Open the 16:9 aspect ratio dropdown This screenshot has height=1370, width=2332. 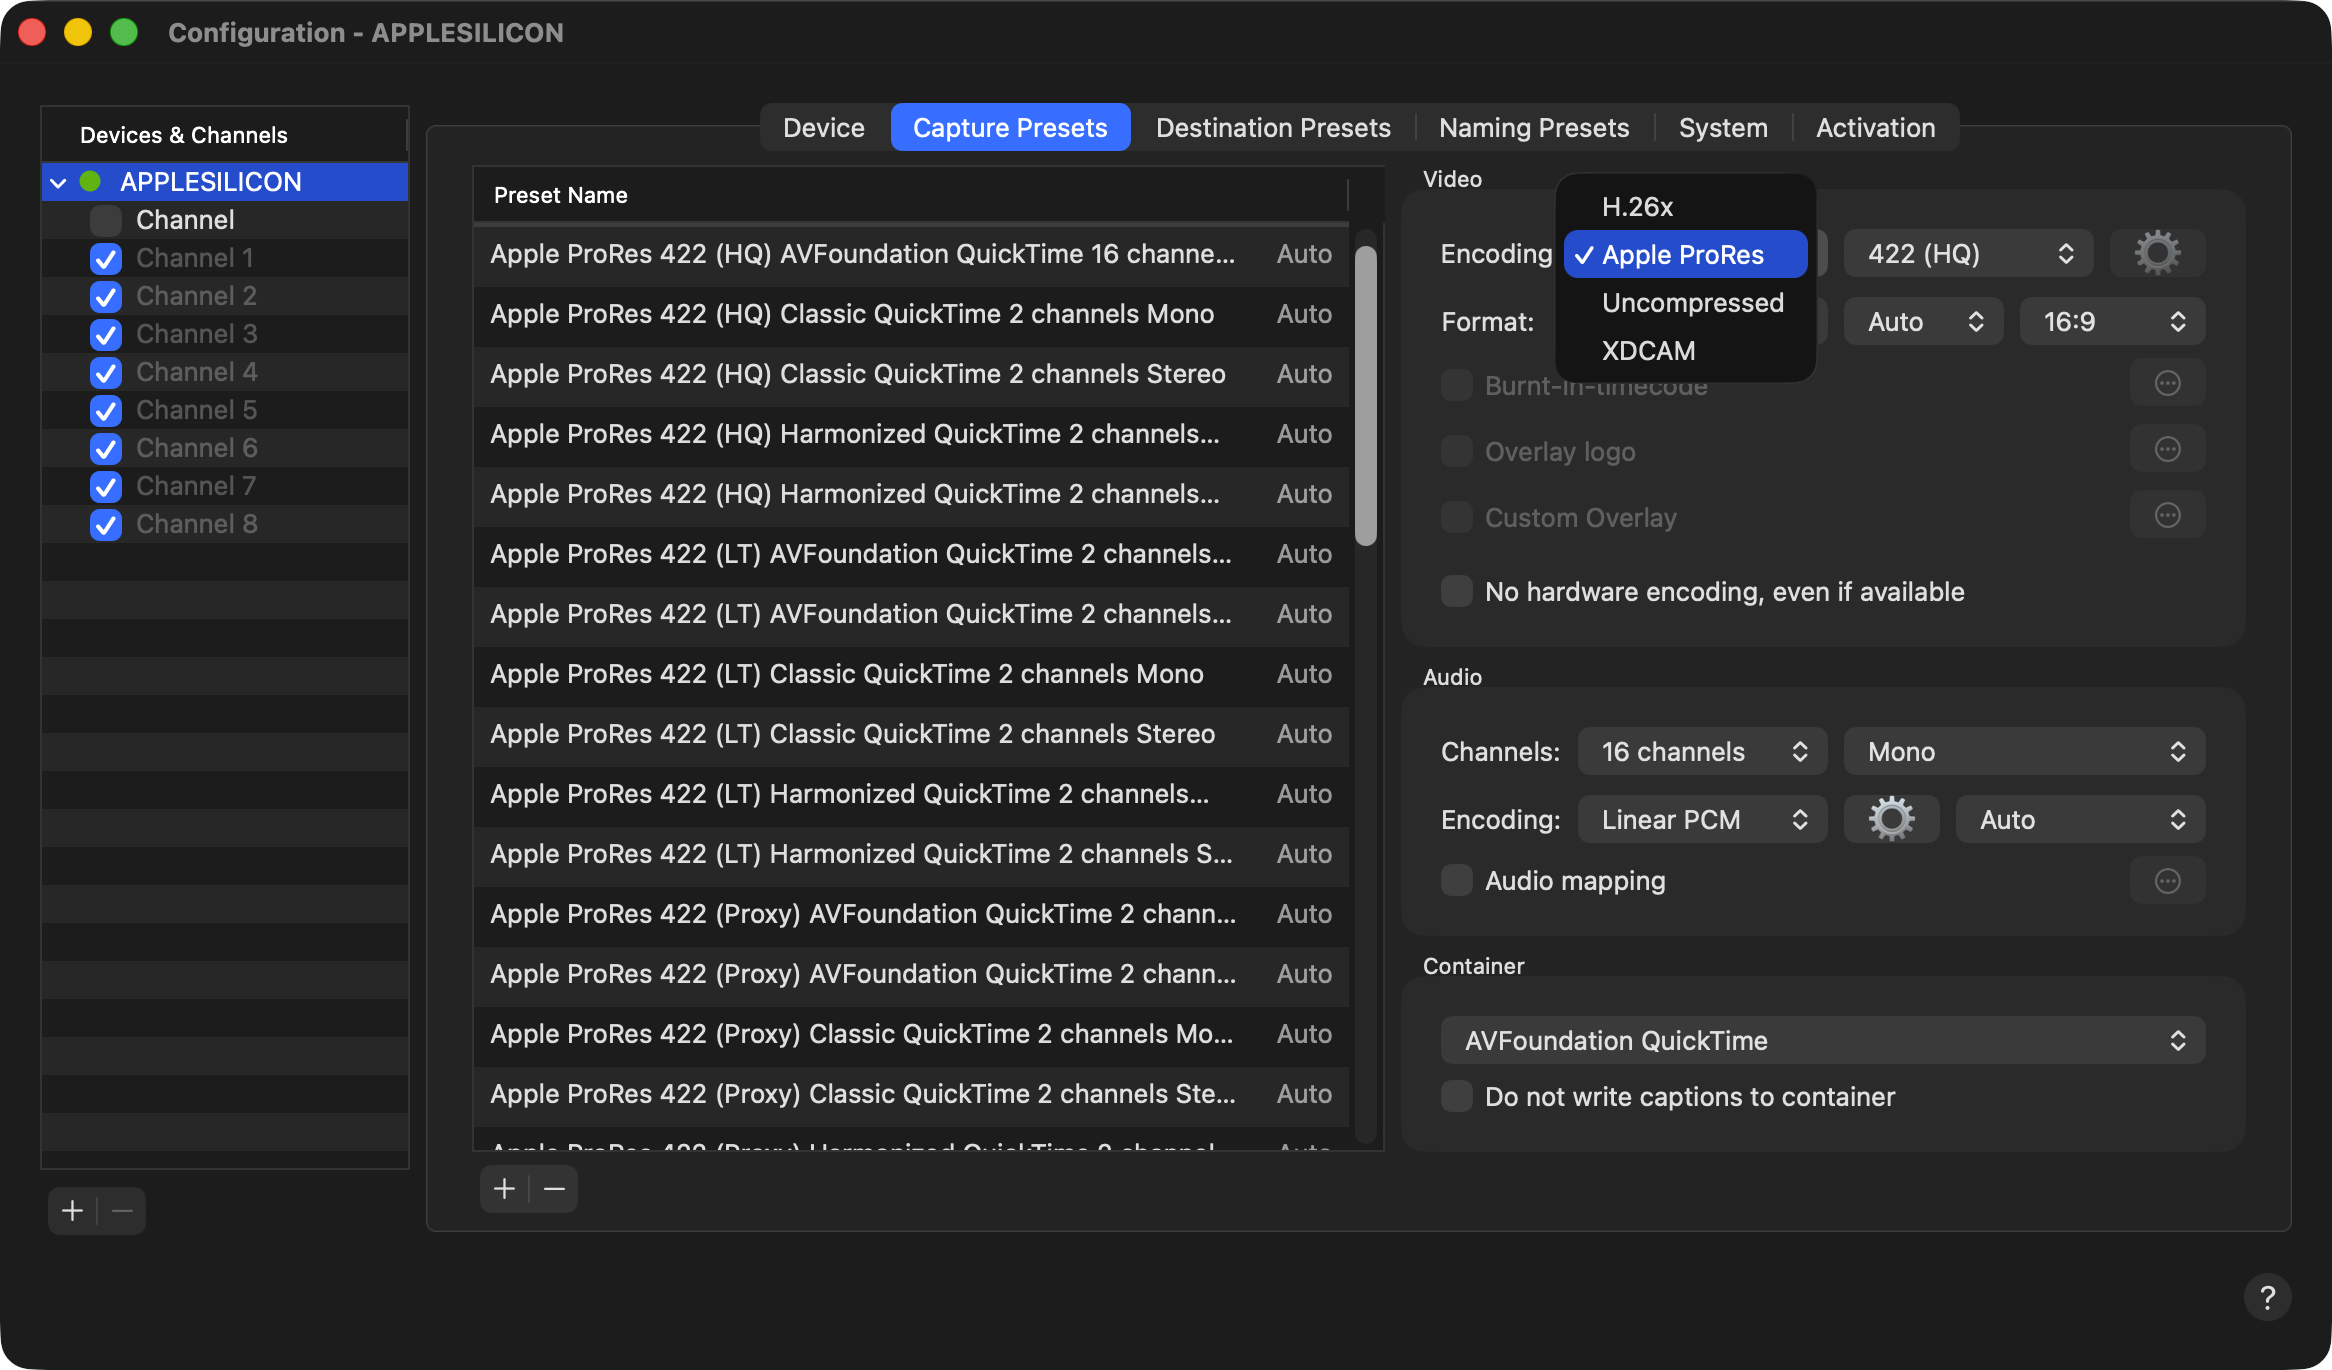click(2112, 322)
